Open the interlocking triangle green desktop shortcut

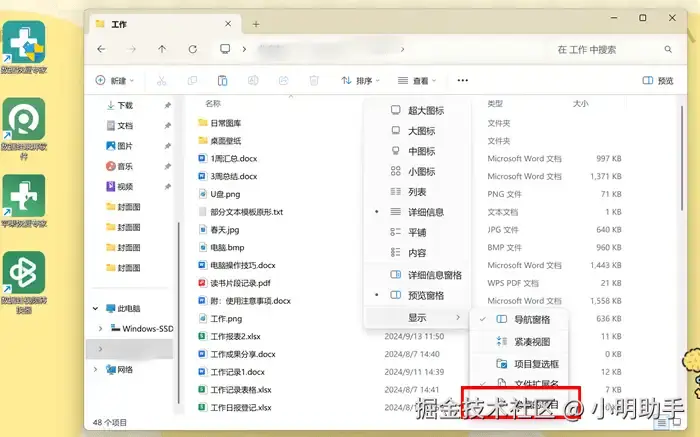click(x=24, y=272)
